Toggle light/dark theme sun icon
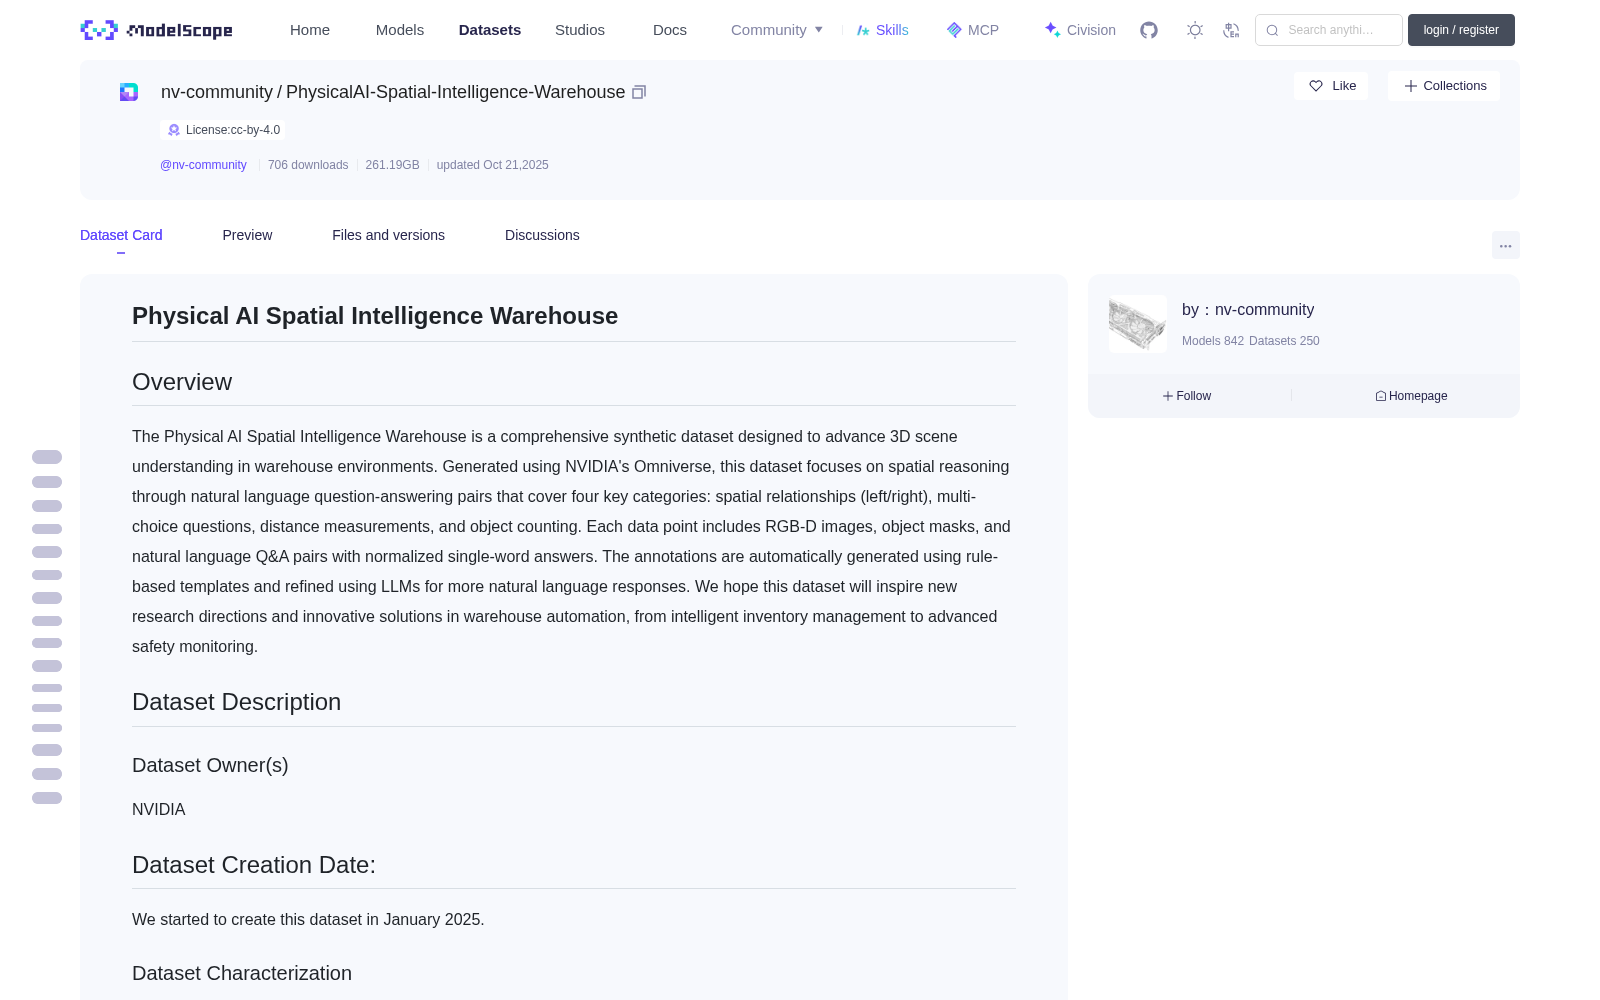Image resolution: width=1600 pixels, height=1000 pixels. 1195,30
